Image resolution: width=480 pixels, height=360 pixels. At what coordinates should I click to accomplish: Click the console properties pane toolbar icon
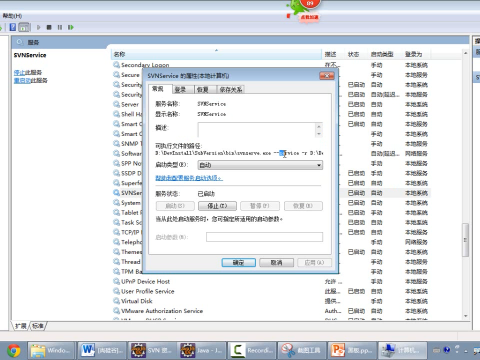pyautogui.click(x=24, y=27)
